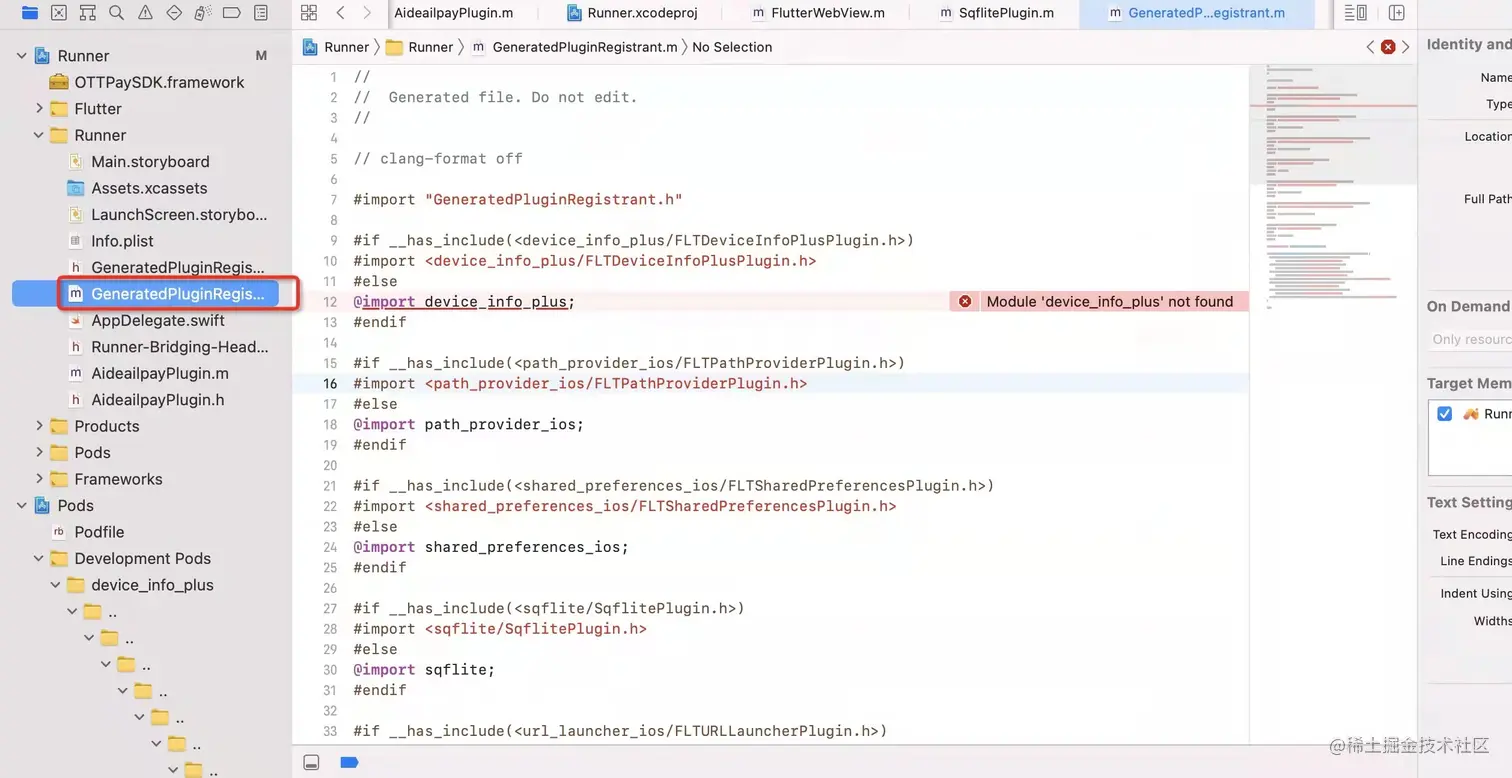Open the related items grid menu
The image size is (1512, 778).
click(x=309, y=13)
